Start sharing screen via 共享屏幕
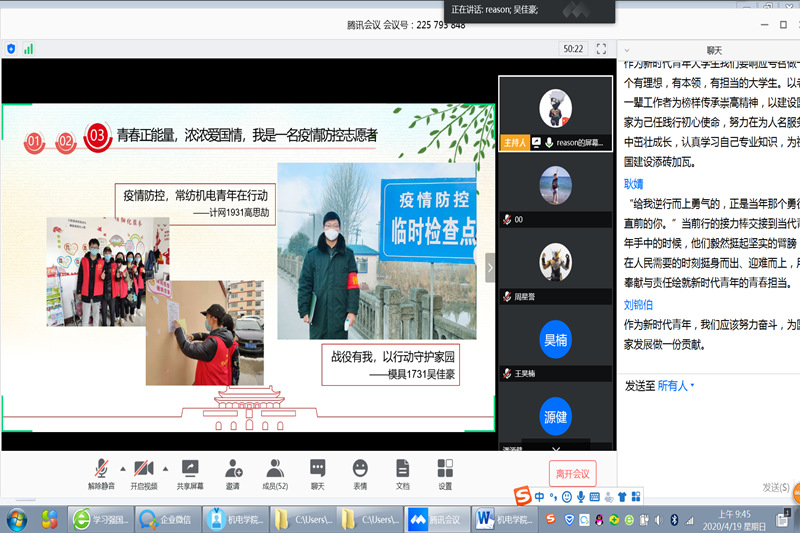Screen dimensions: 800x533 (x=190, y=474)
